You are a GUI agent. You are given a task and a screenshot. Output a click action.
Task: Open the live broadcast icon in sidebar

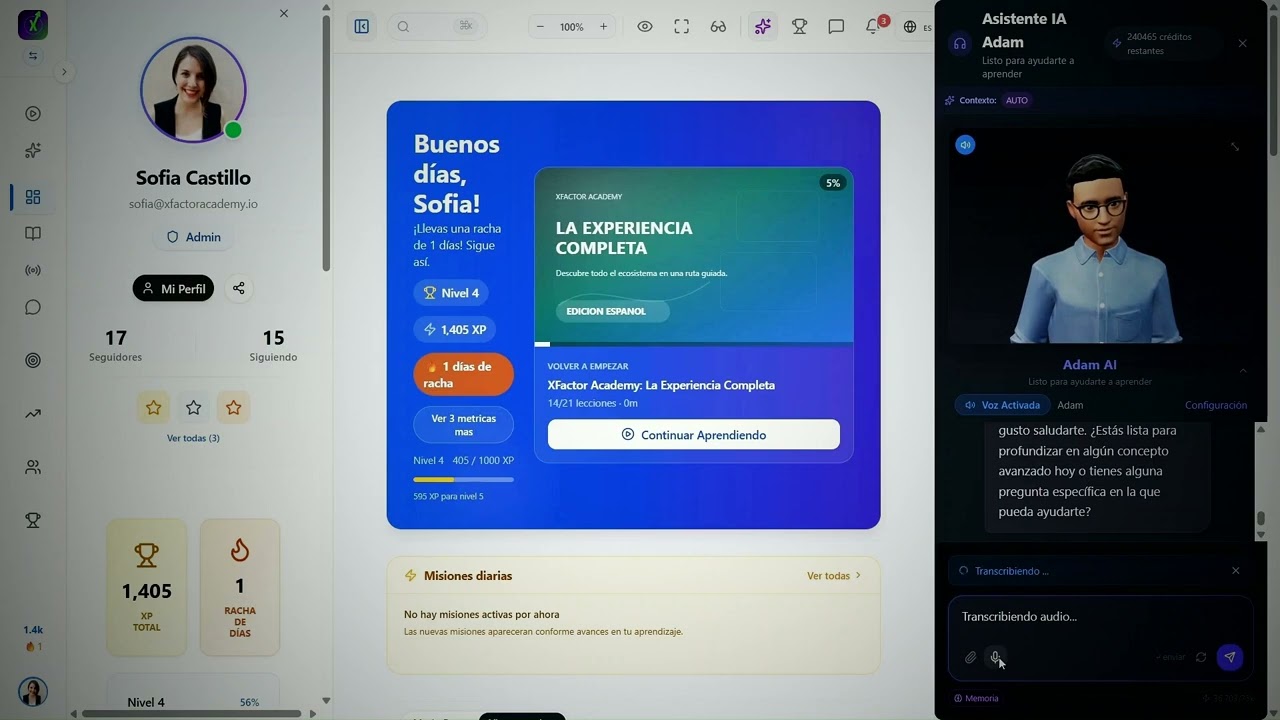[x=33, y=270]
